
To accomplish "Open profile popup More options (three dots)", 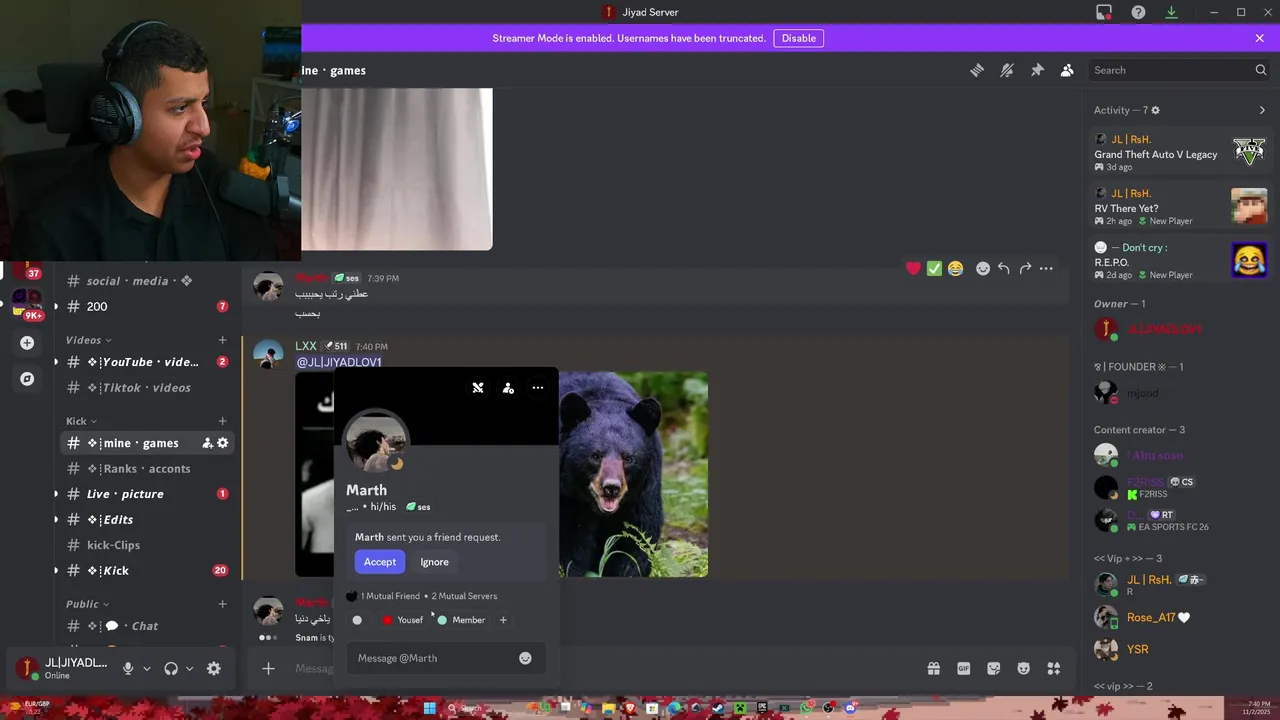I will (x=538, y=388).
